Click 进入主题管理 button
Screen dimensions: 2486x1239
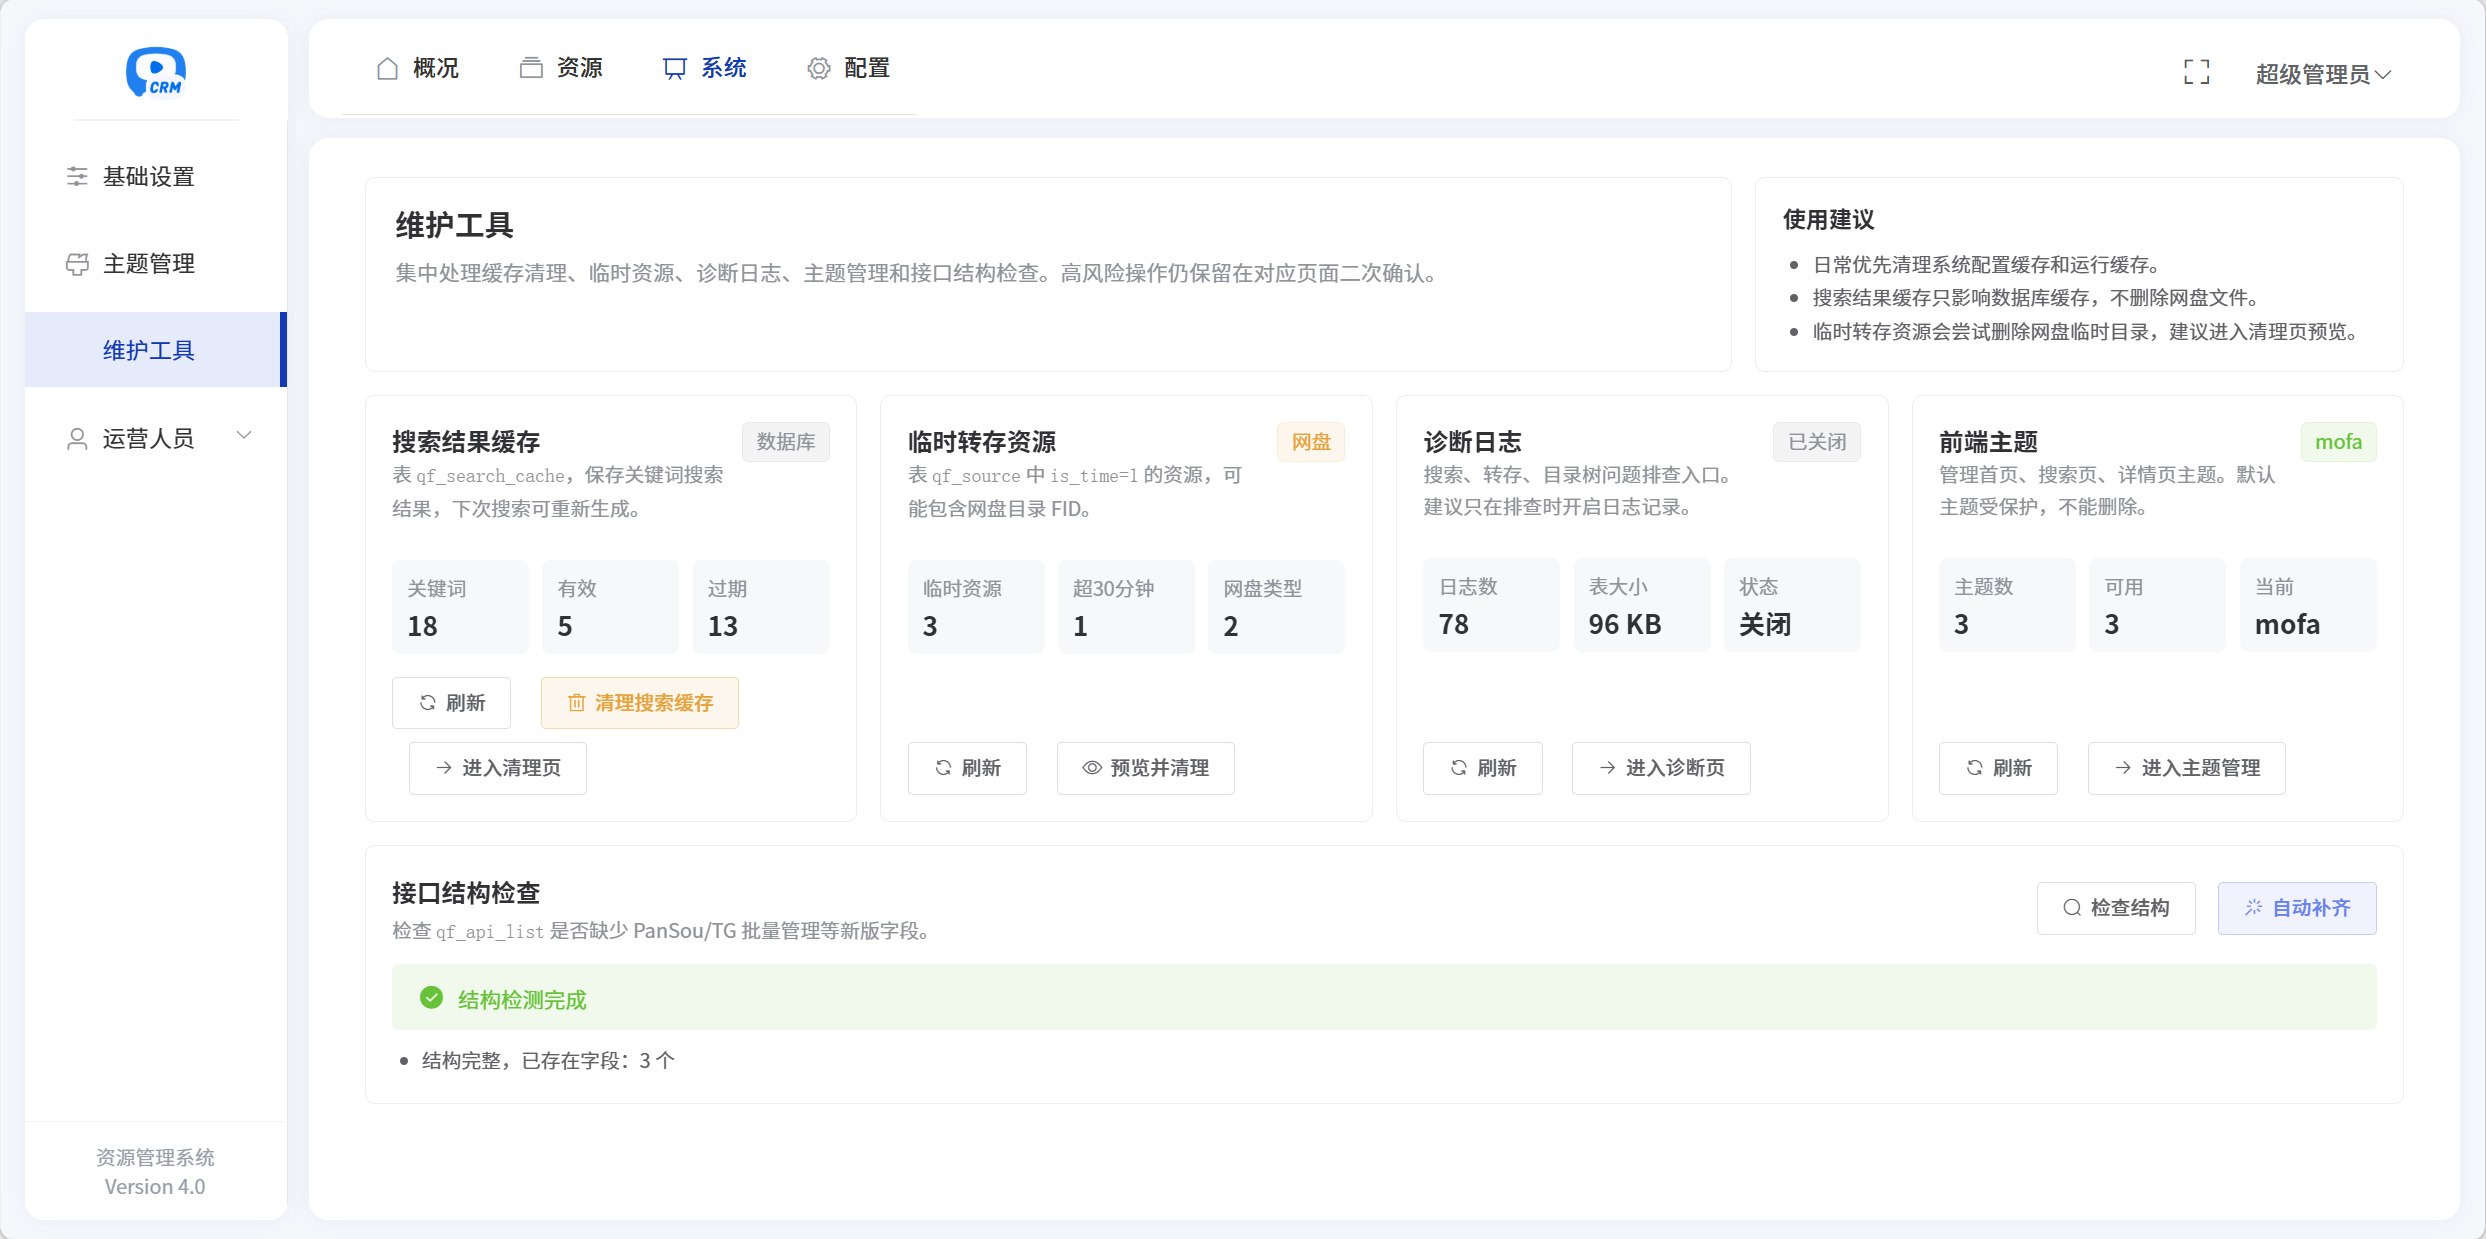tap(2187, 768)
